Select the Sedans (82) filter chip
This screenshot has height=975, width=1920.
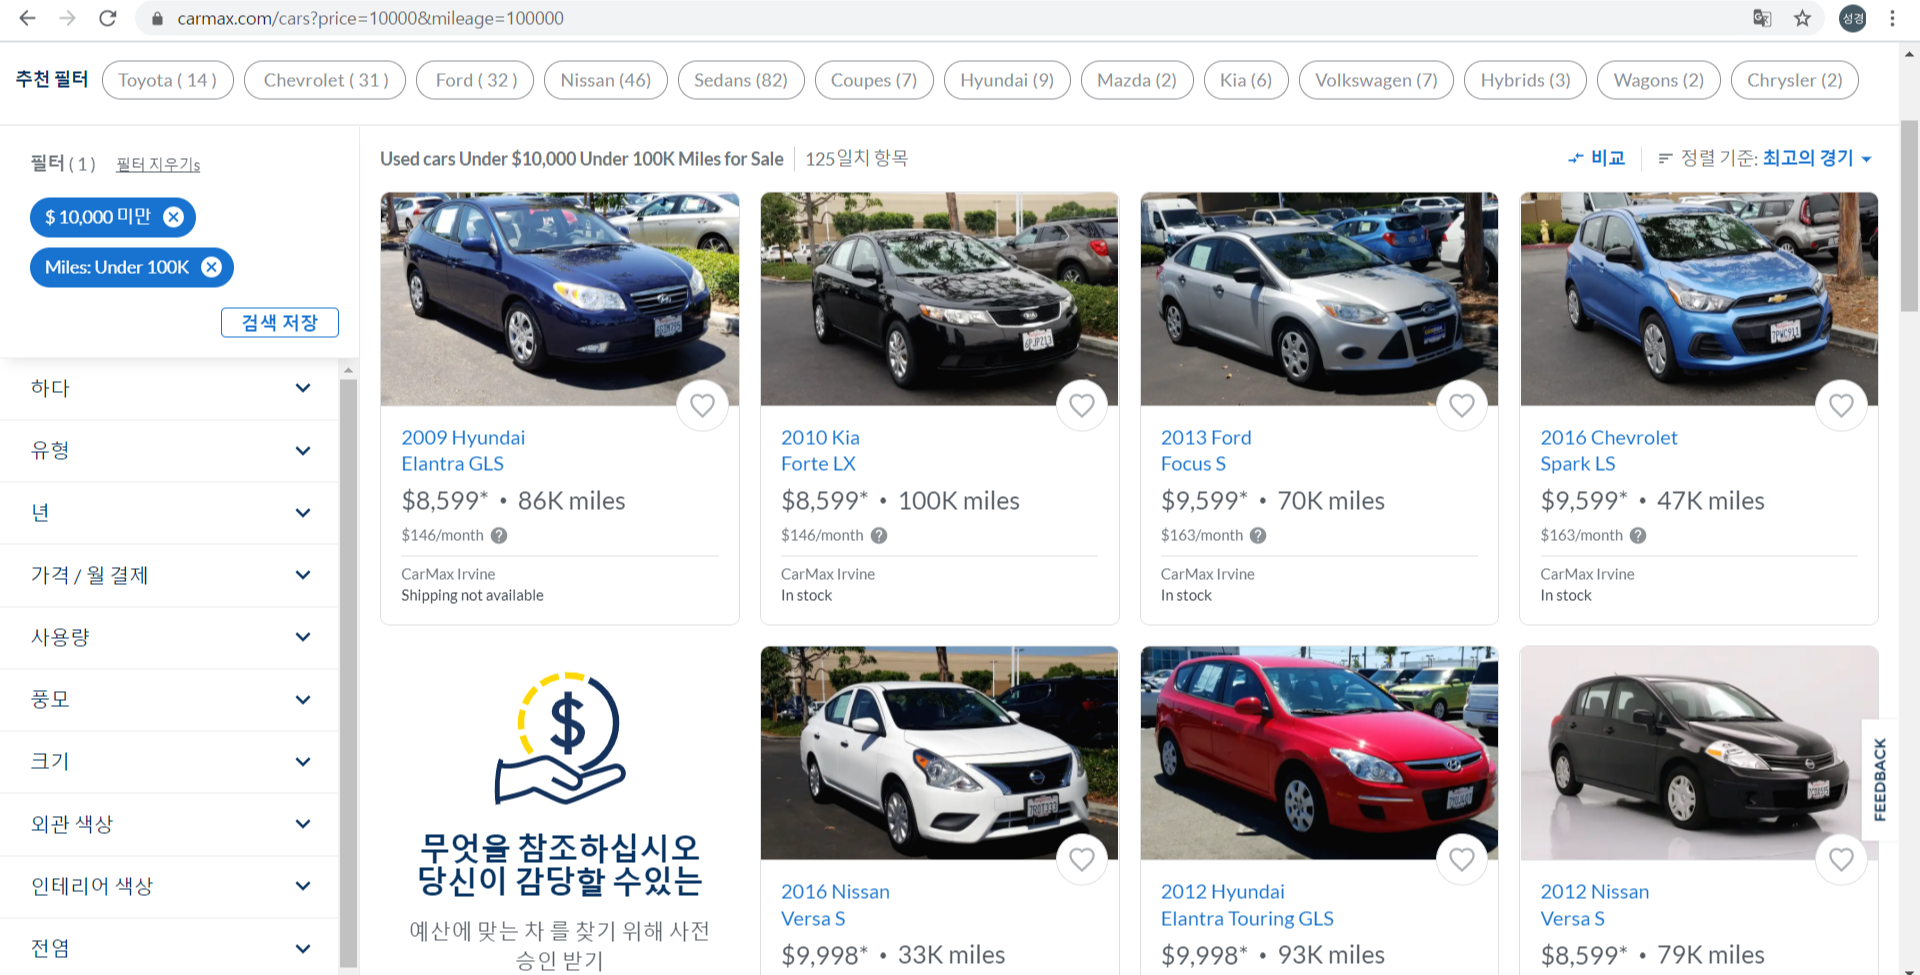(x=741, y=80)
